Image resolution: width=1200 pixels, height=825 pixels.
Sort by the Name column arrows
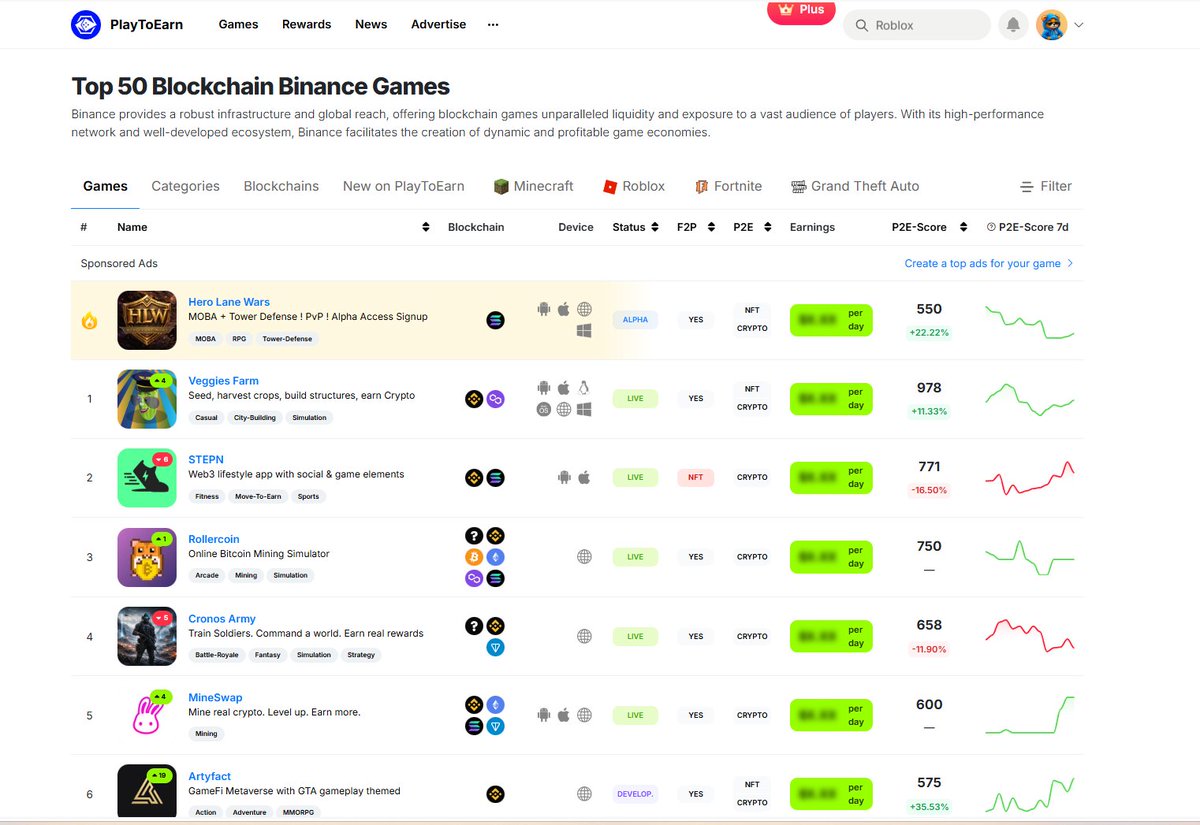[x=427, y=227]
